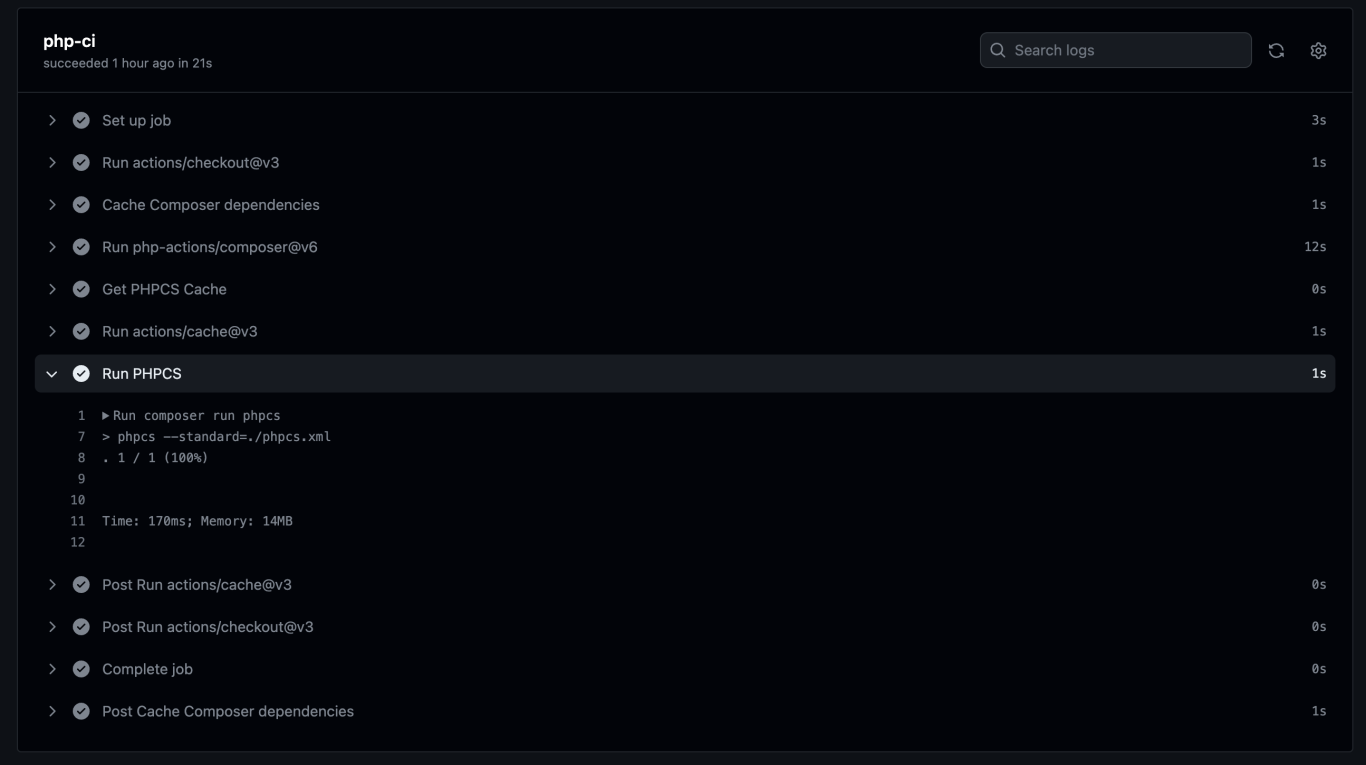Select the Post Run actions/cache@v3 row
This screenshot has width=1366, height=765.
(x=685, y=584)
